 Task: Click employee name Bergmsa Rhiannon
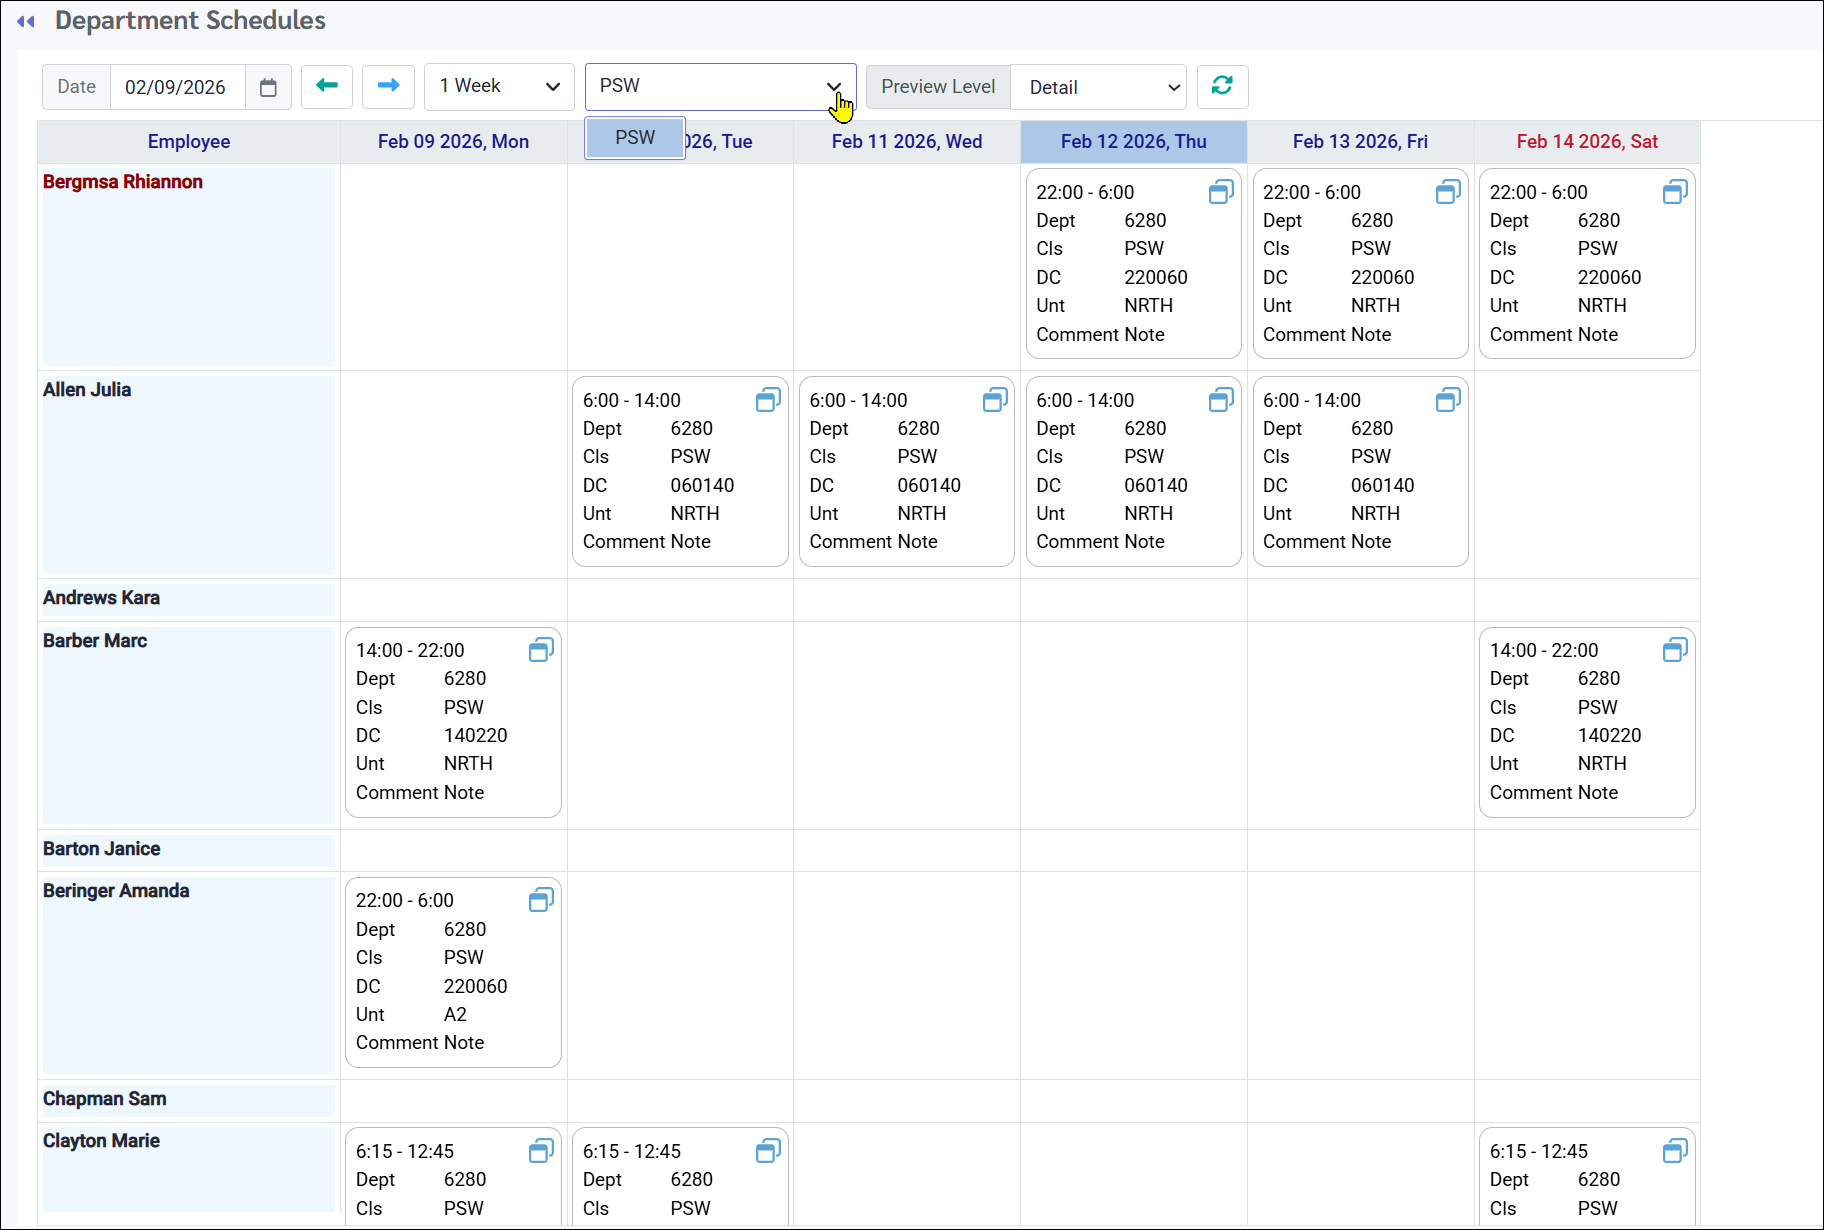coord(123,182)
